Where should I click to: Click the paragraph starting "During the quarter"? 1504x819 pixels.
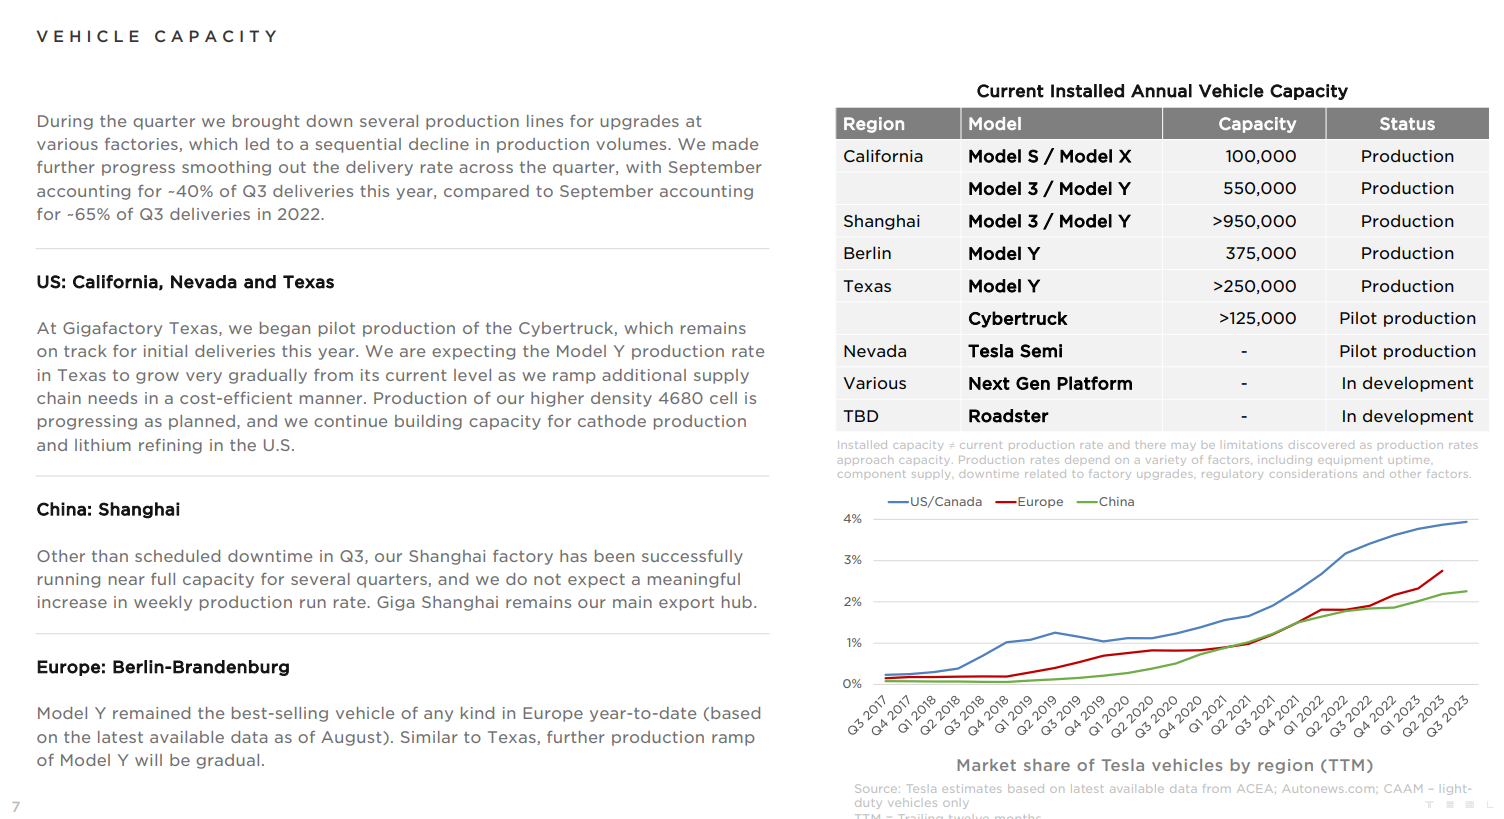click(399, 168)
